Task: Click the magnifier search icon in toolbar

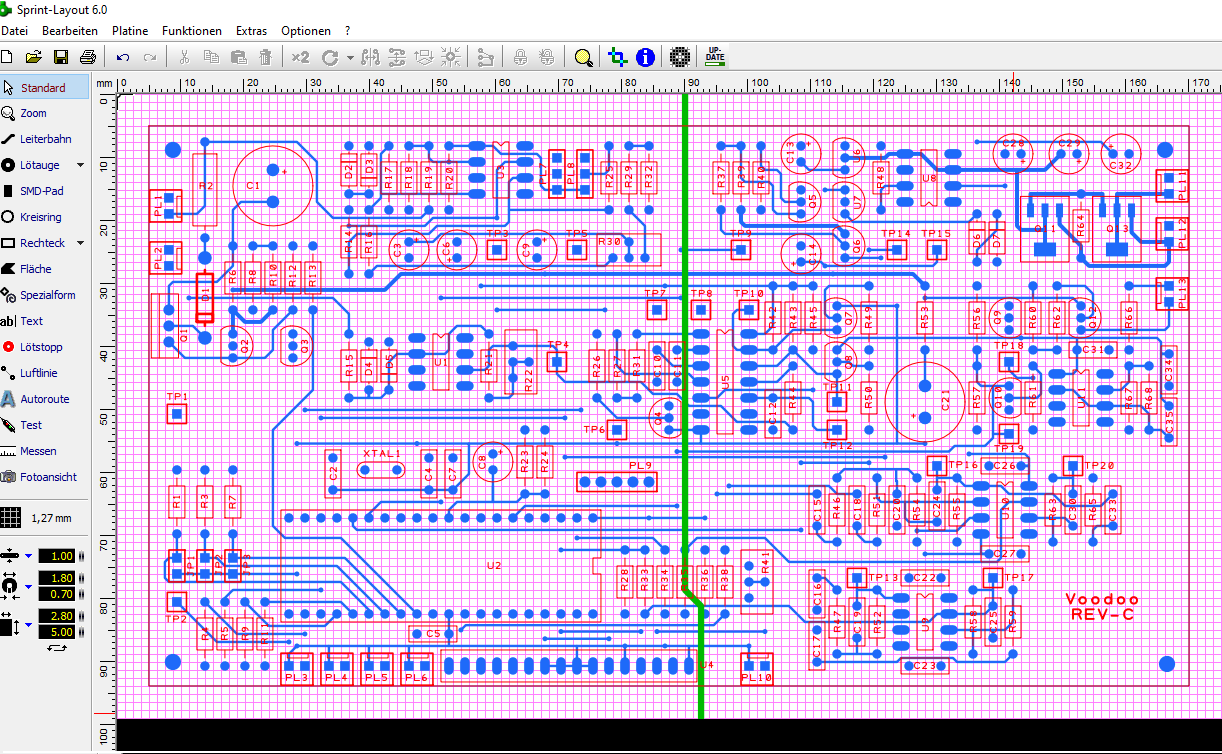Action: [584, 57]
